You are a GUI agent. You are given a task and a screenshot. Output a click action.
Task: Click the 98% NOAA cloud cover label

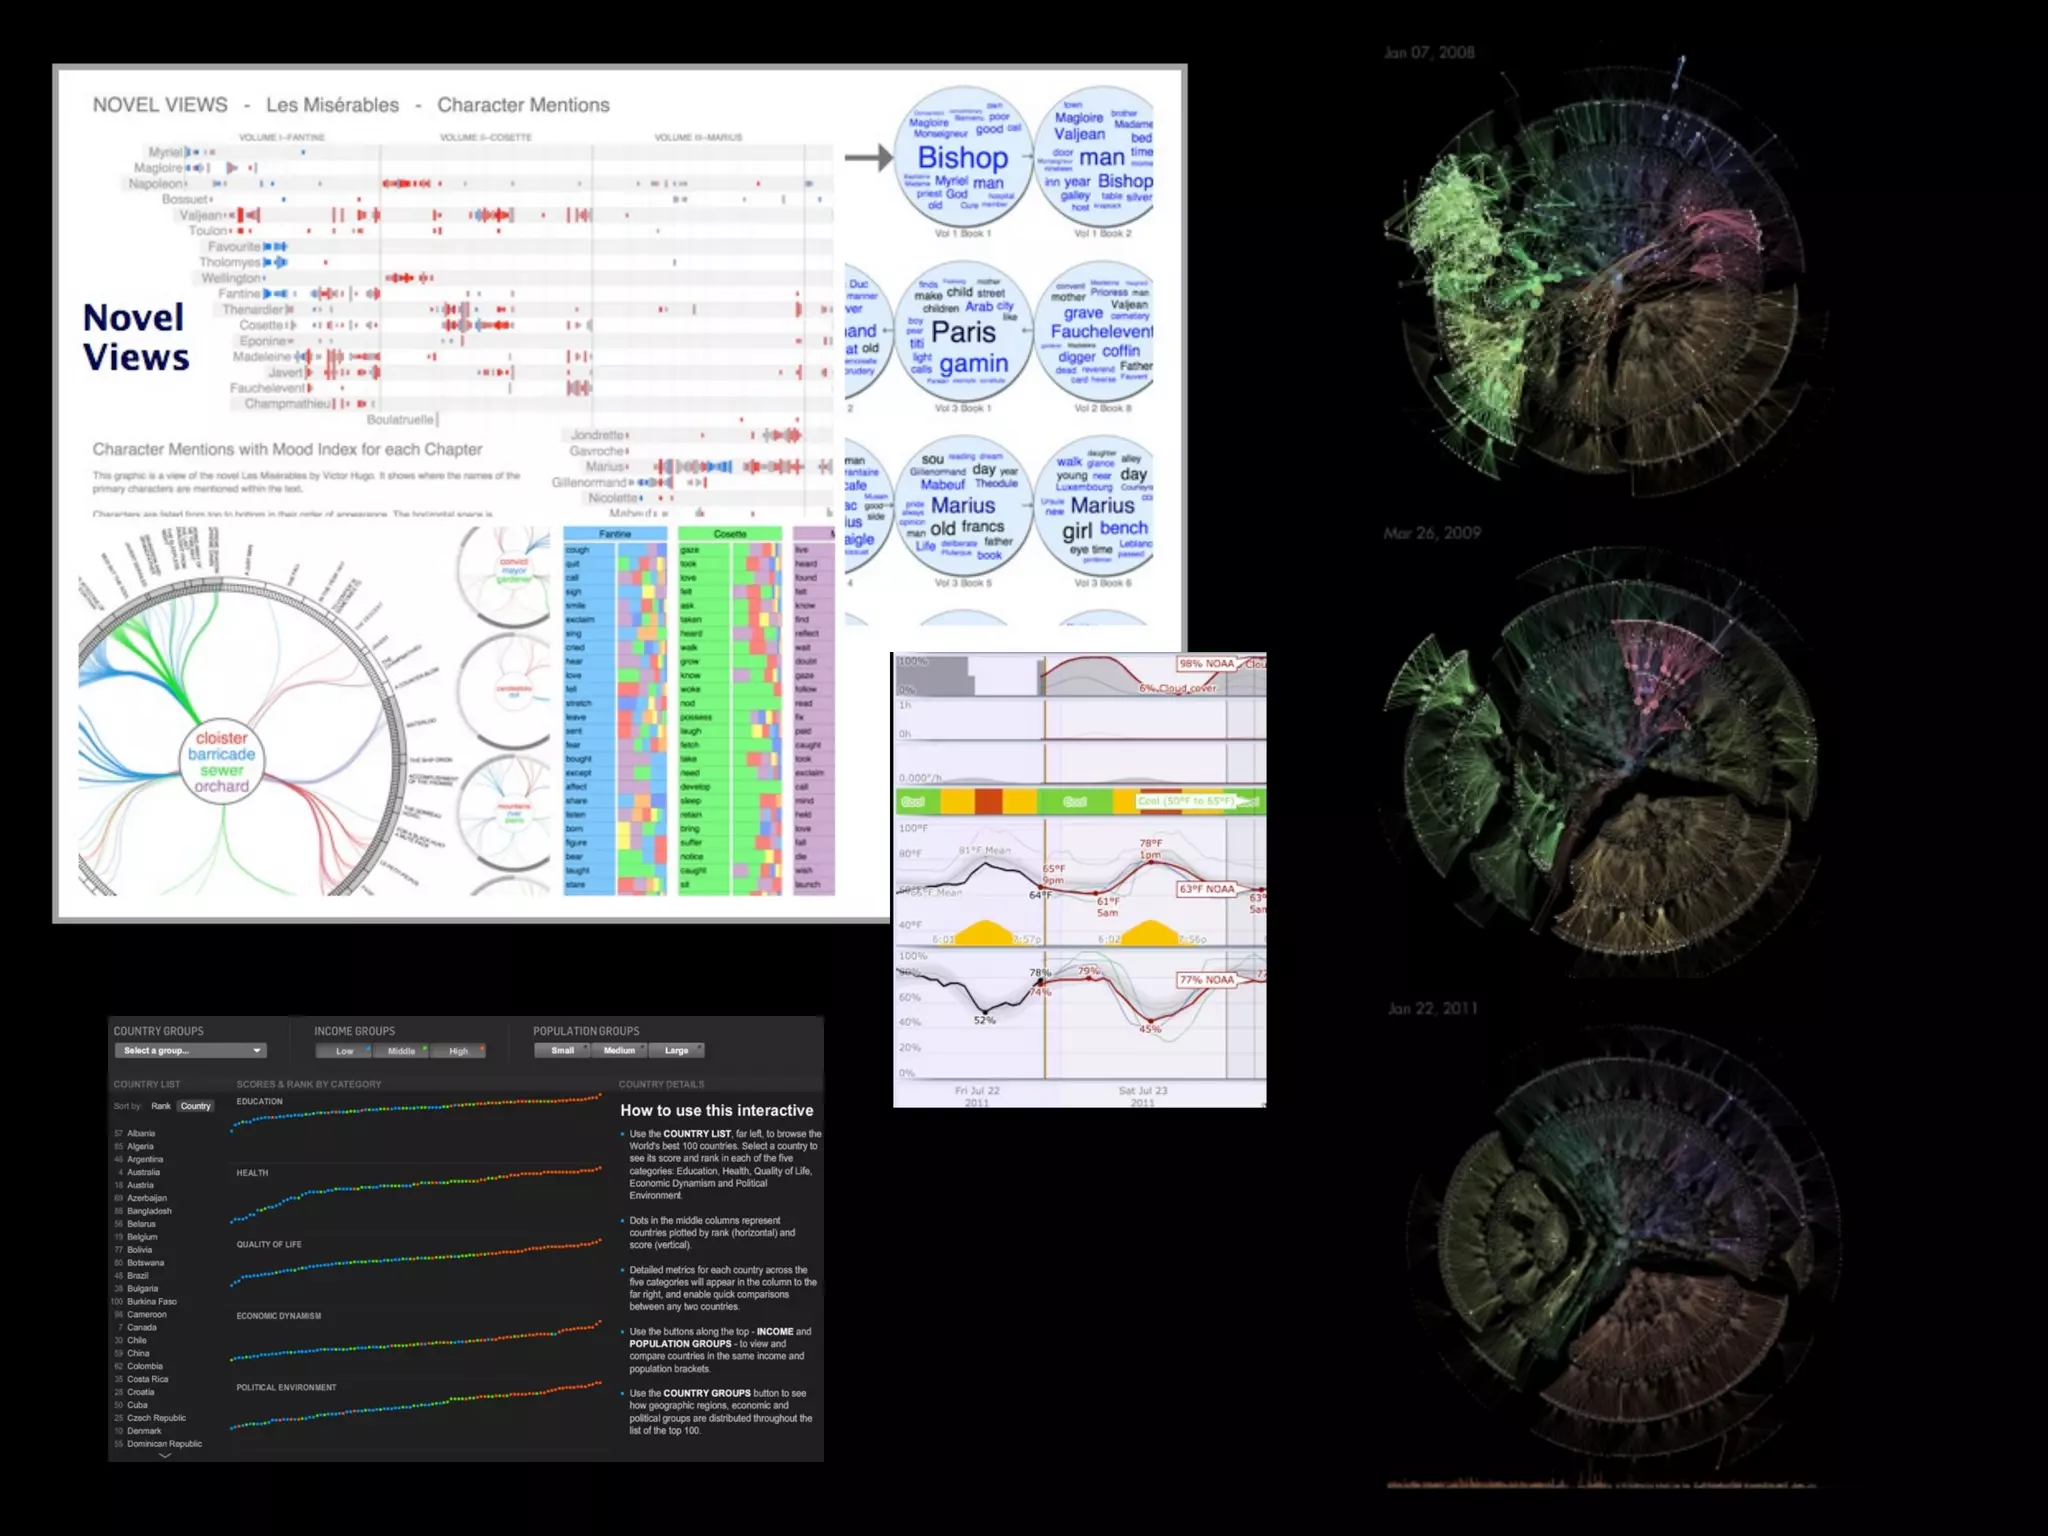pyautogui.click(x=1206, y=664)
